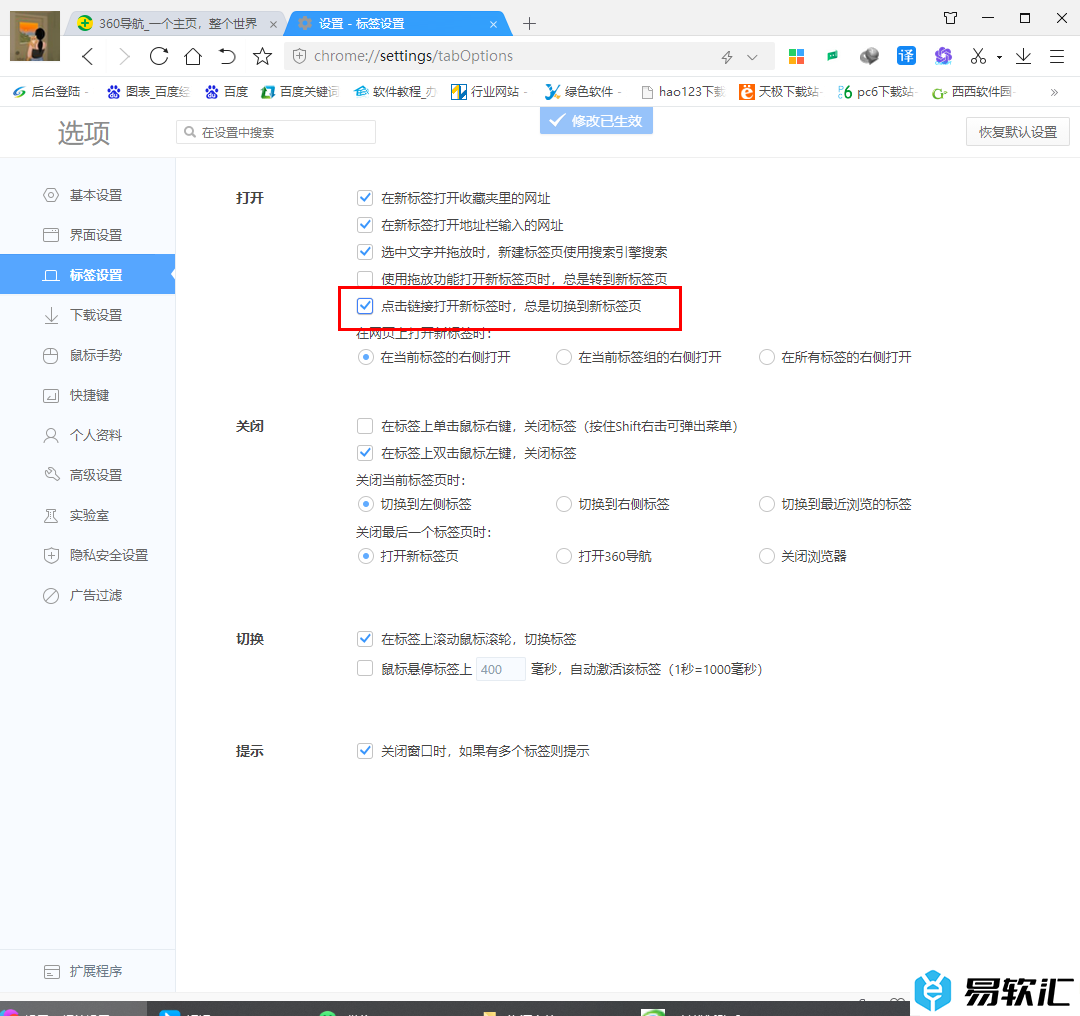Open the 绿色软件 bookmark

coord(583,92)
